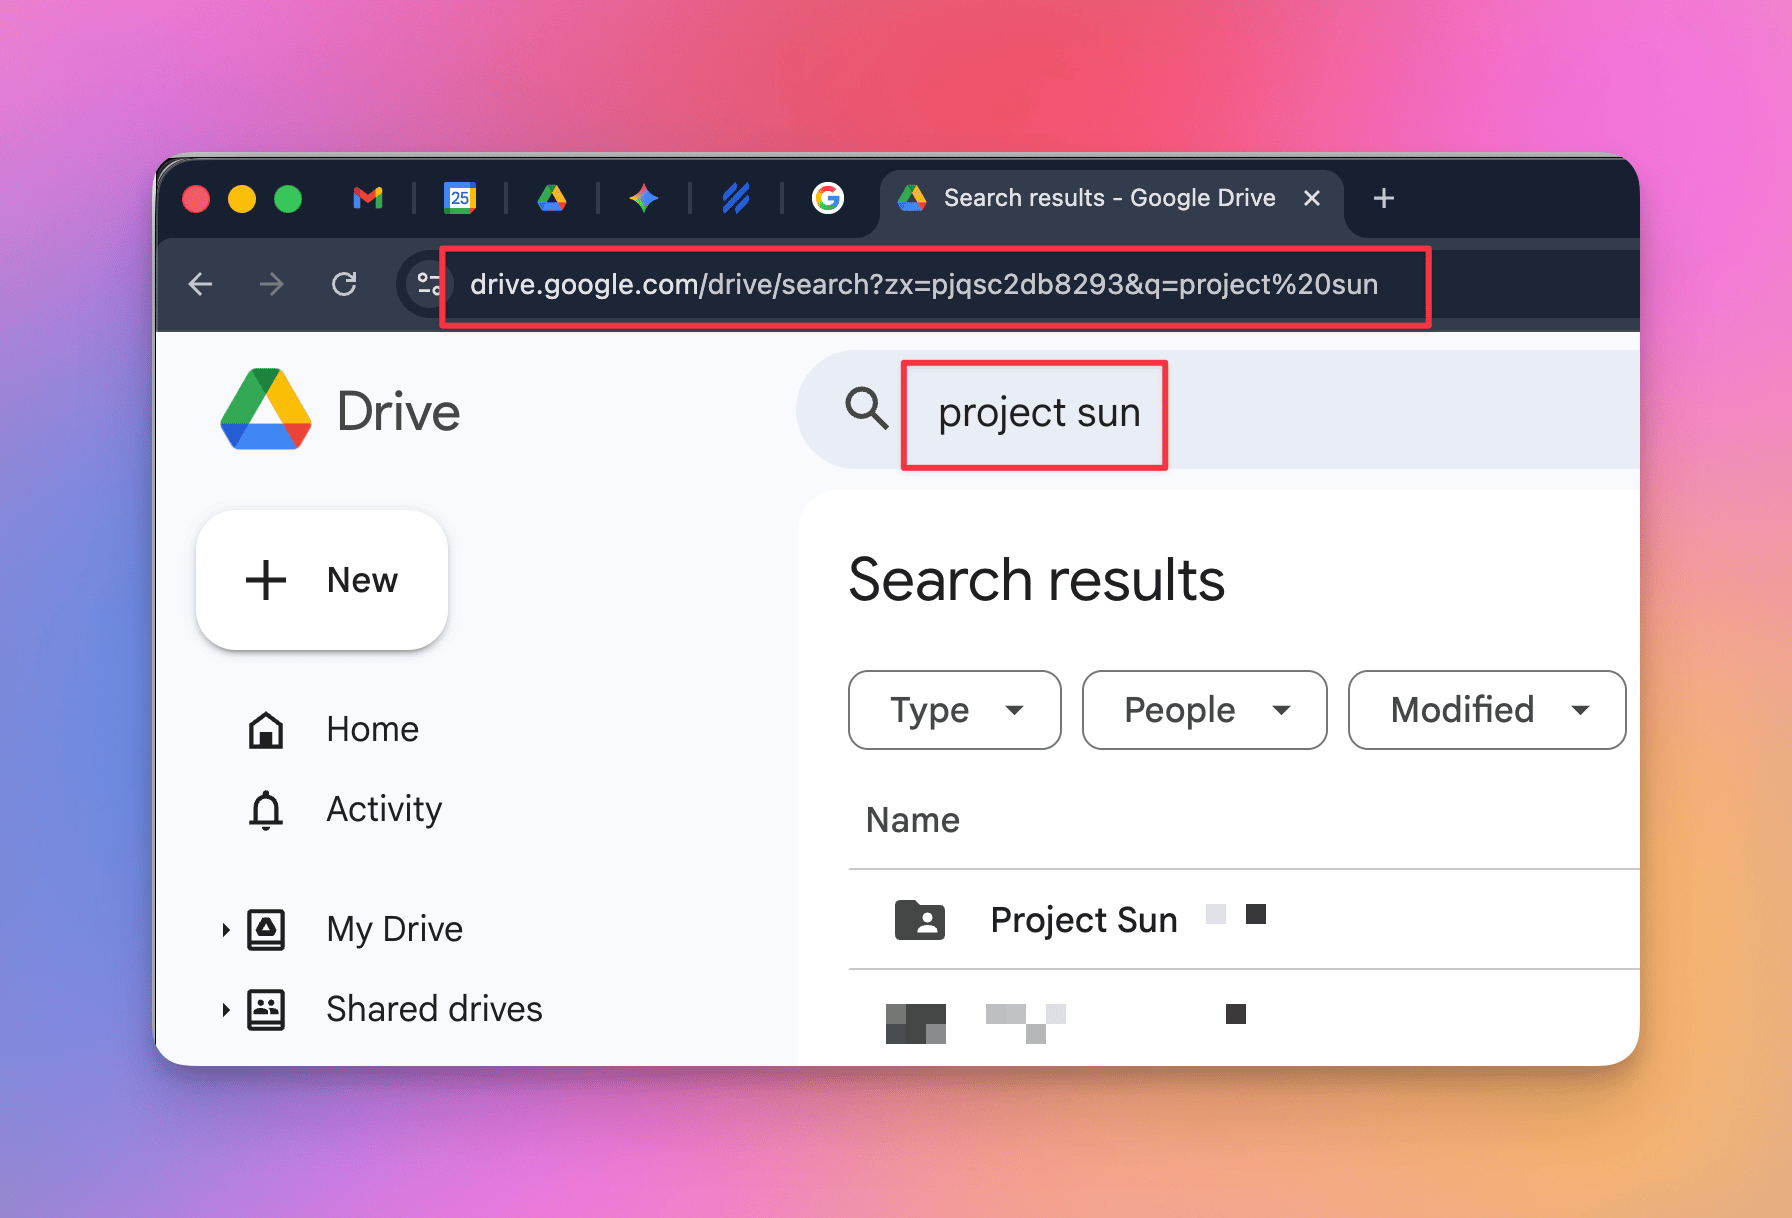The image size is (1792, 1218).
Task: Click the site settings icon in address bar
Action: pyautogui.click(x=429, y=284)
